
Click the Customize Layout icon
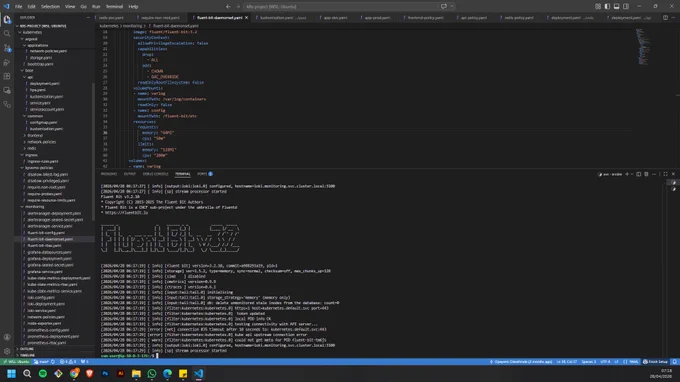(598, 7)
